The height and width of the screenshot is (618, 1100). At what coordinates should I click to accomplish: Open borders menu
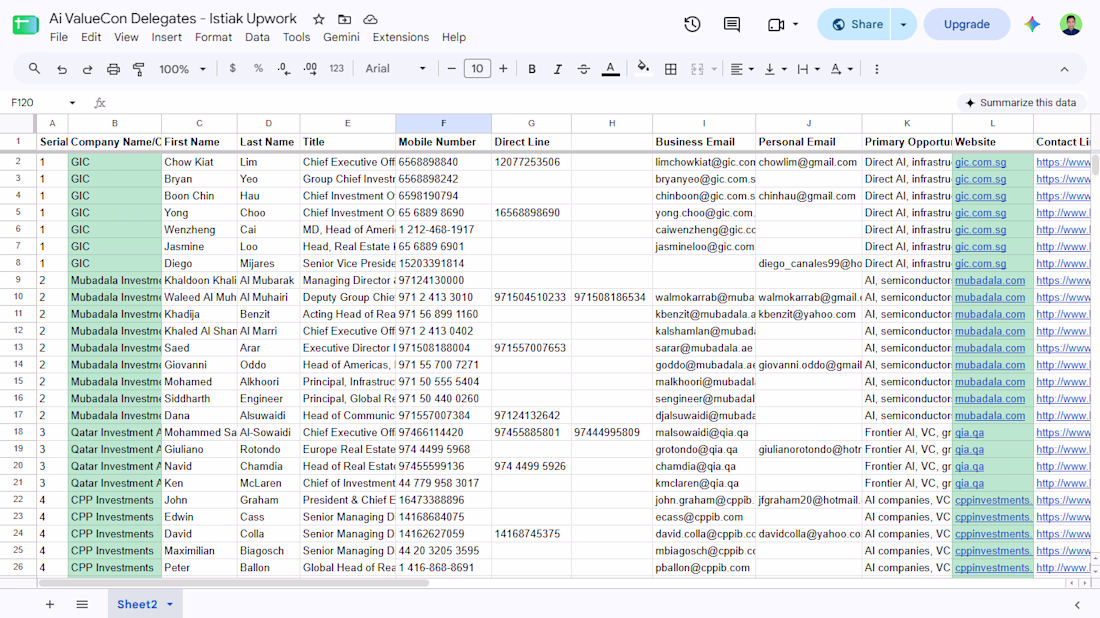click(x=671, y=69)
